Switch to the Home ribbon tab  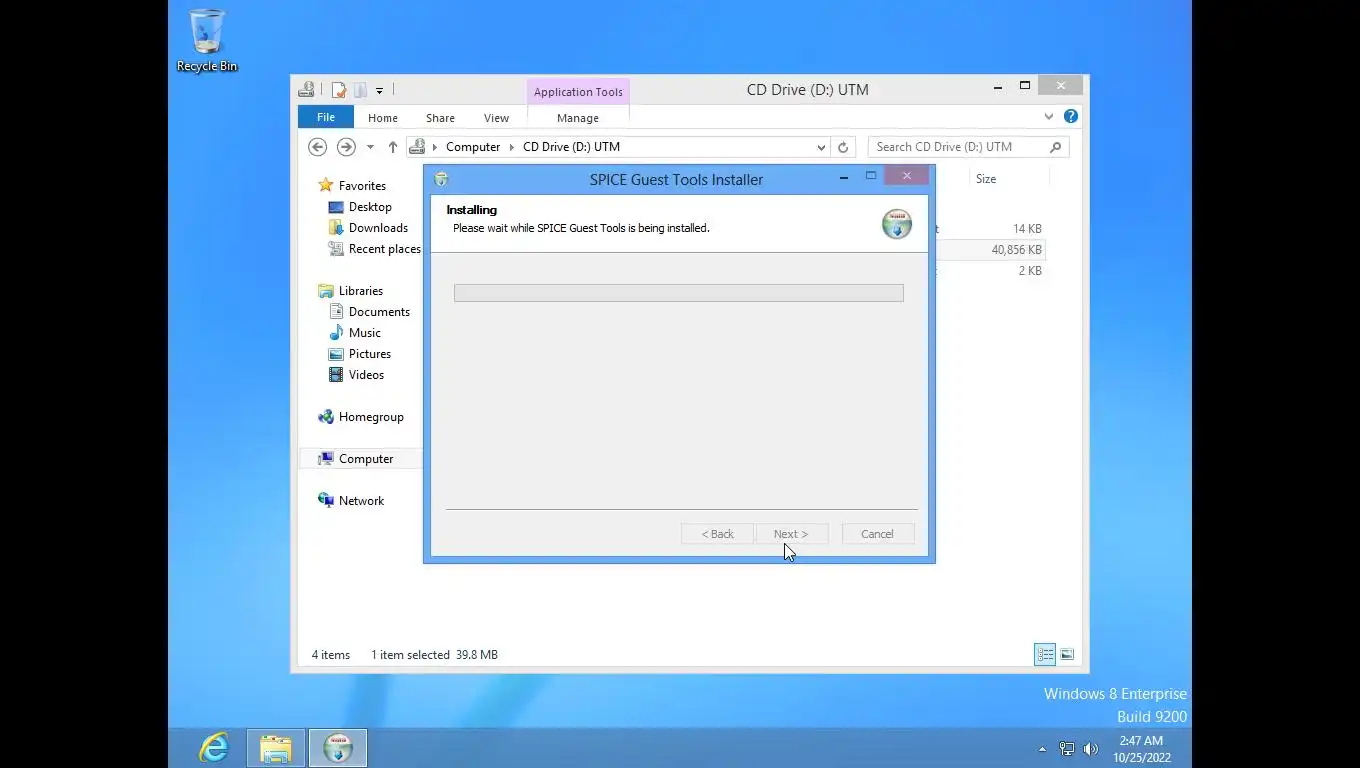[x=382, y=118]
